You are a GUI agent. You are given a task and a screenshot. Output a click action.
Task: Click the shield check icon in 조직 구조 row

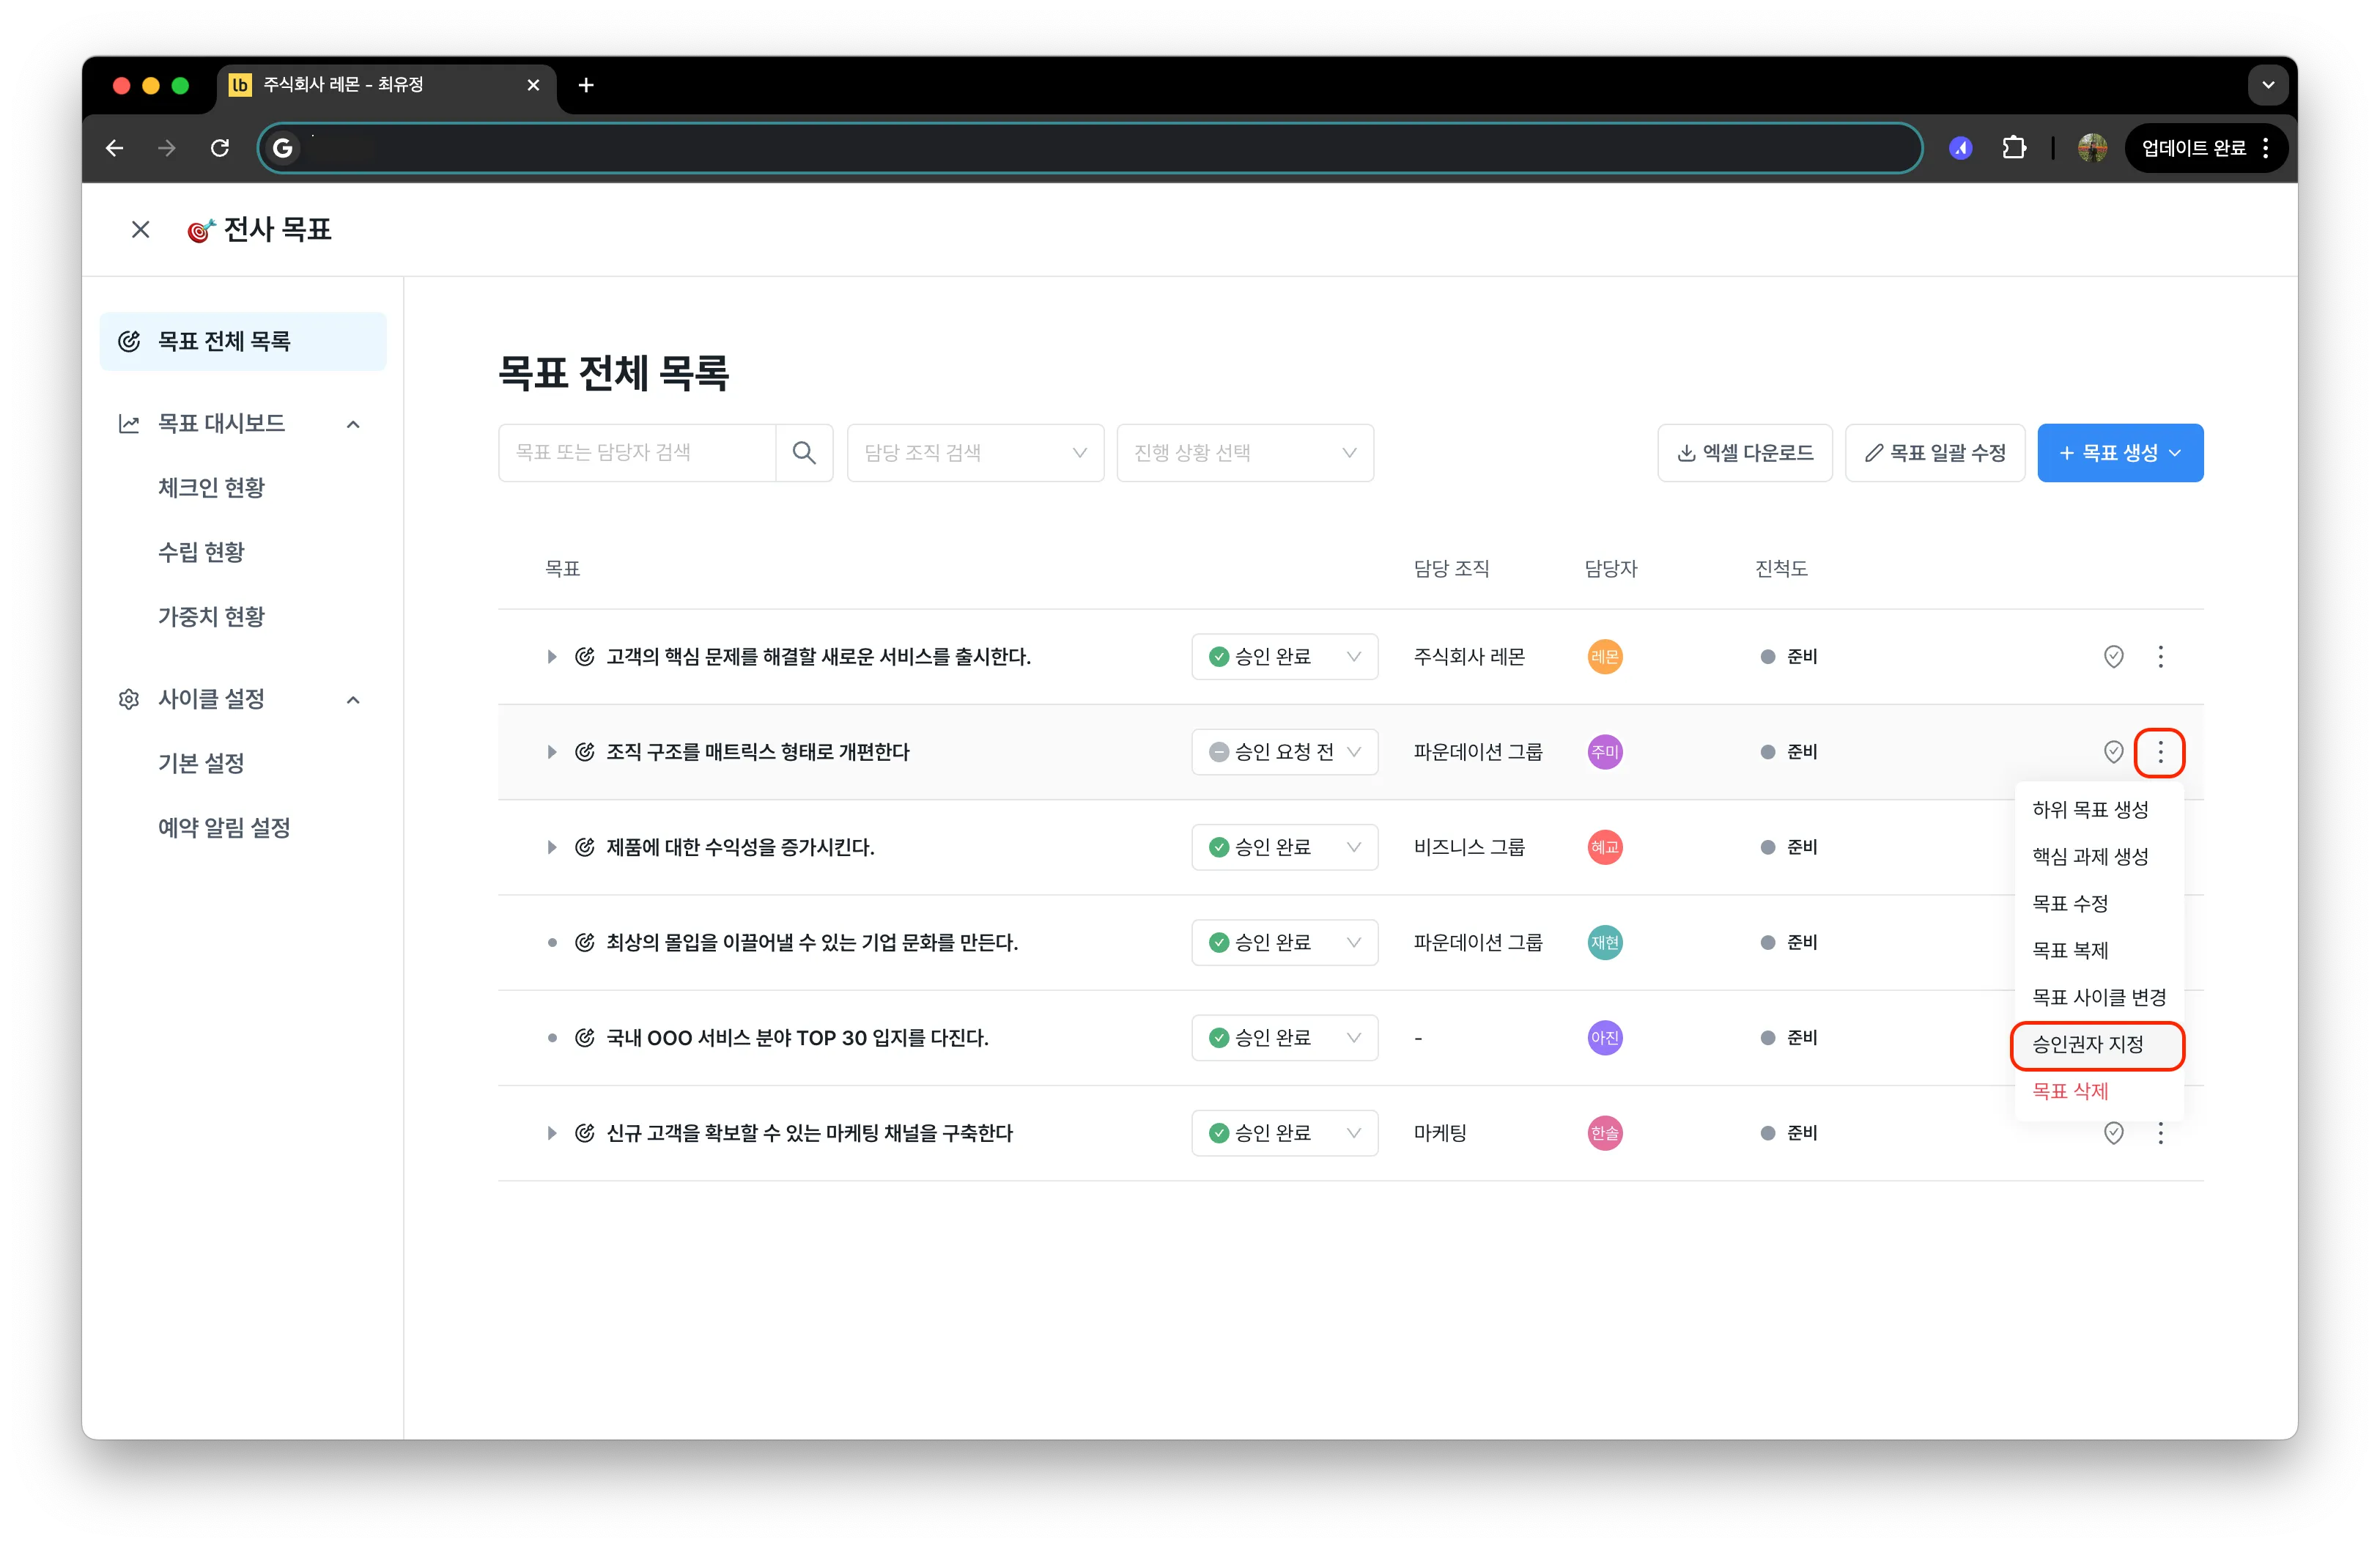pos(2113,752)
